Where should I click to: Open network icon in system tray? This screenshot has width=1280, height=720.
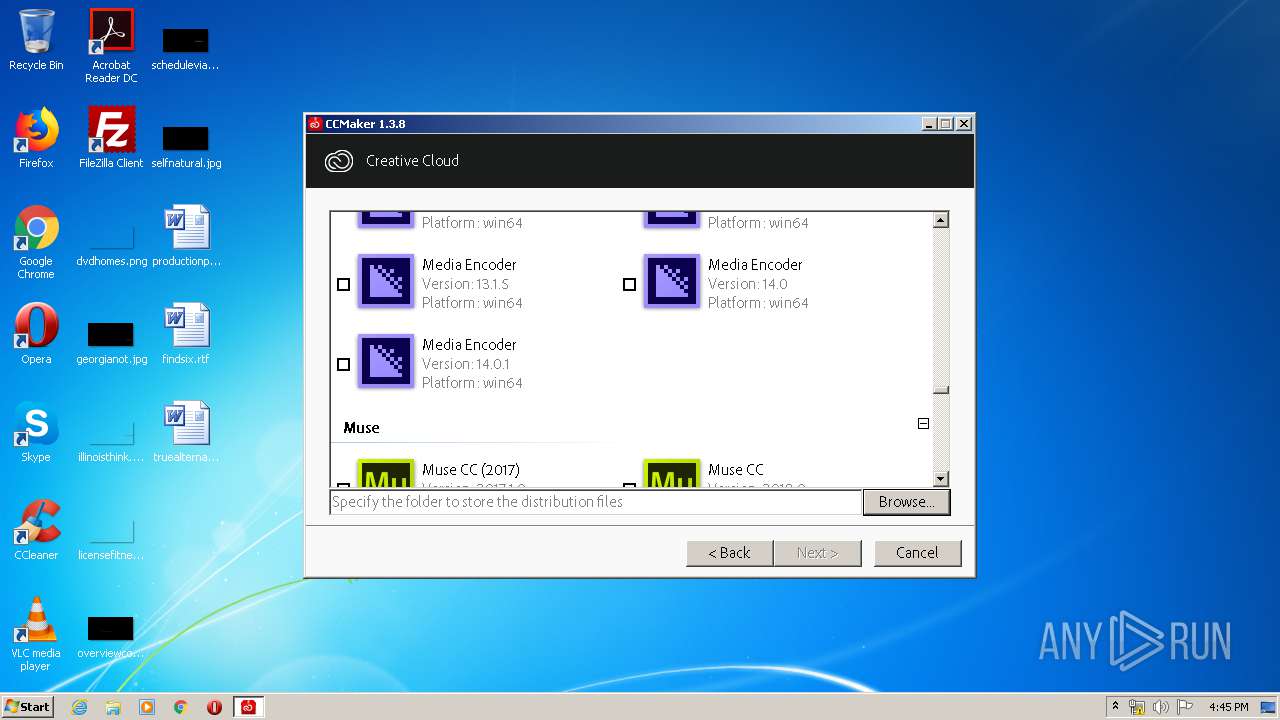coord(1137,707)
